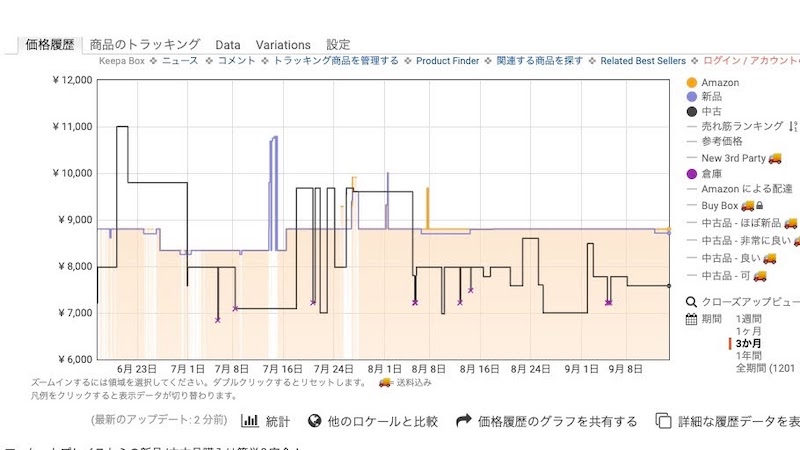Open the Data tab
800x450 pixels.
point(228,45)
